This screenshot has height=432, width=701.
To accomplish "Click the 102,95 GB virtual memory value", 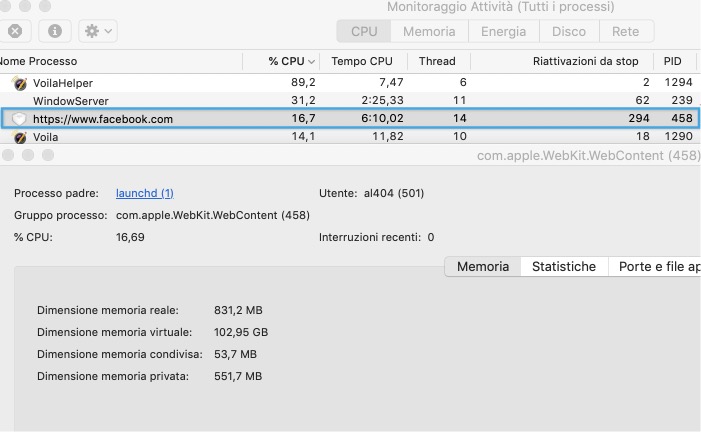I will pos(241,332).
